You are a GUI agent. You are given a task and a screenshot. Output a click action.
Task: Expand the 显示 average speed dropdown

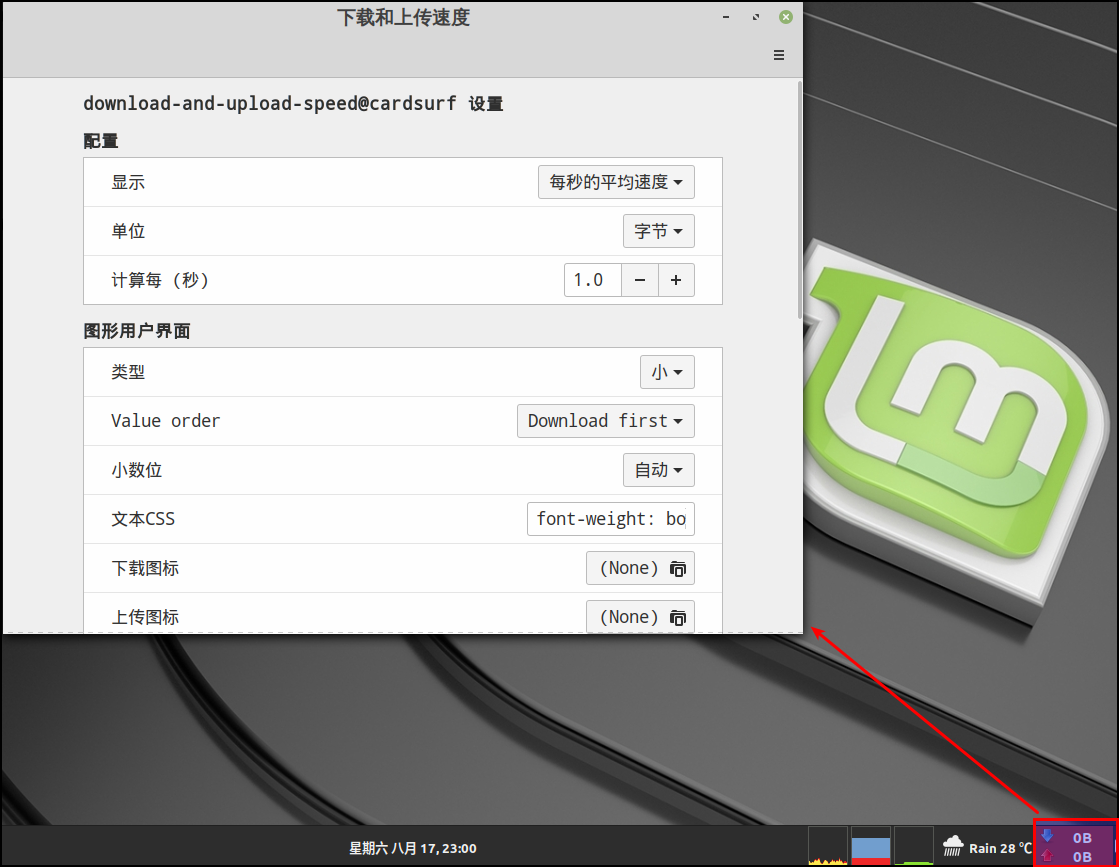[616, 183]
